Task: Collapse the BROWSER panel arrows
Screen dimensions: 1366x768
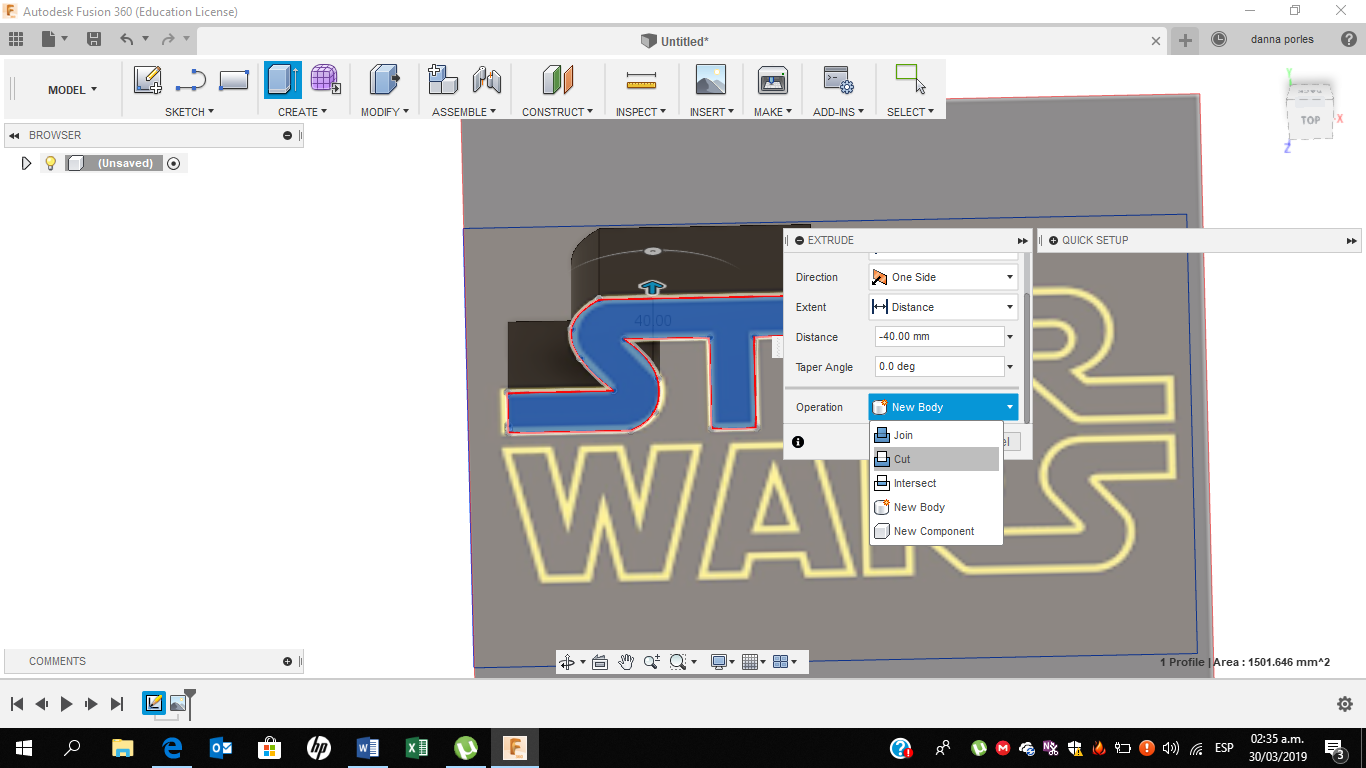Action: (14, 135)
